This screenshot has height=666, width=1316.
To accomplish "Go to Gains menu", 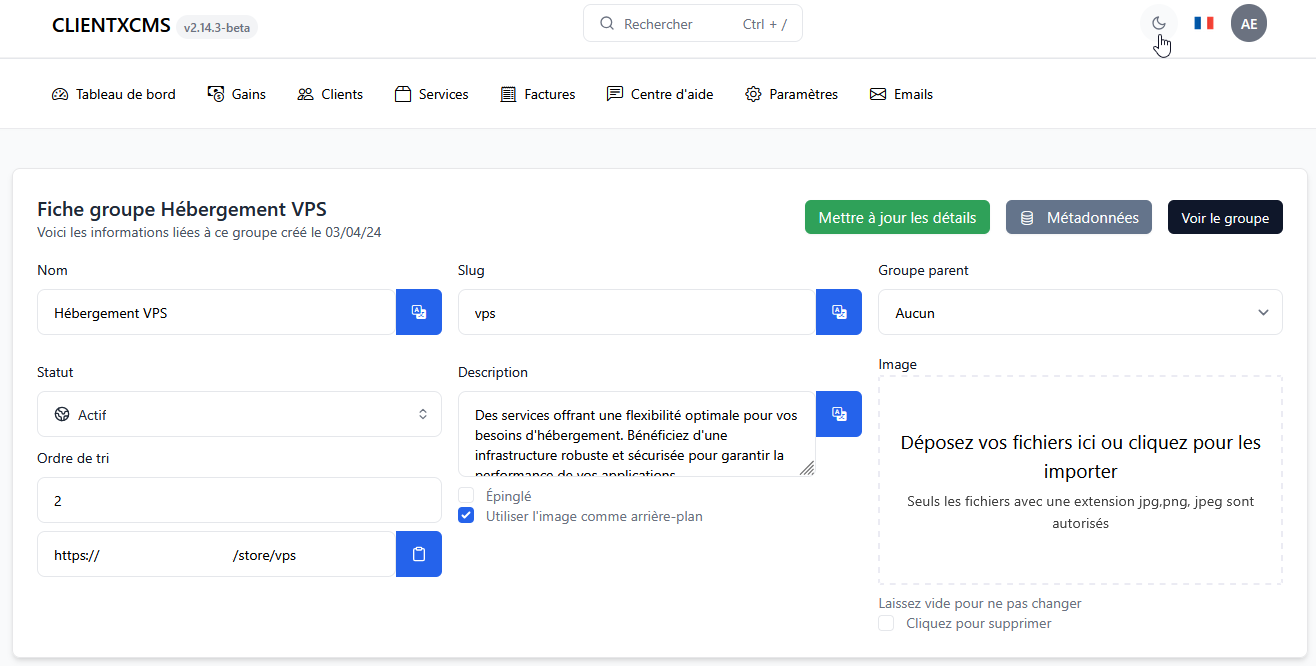I will [x=236, y=94].
